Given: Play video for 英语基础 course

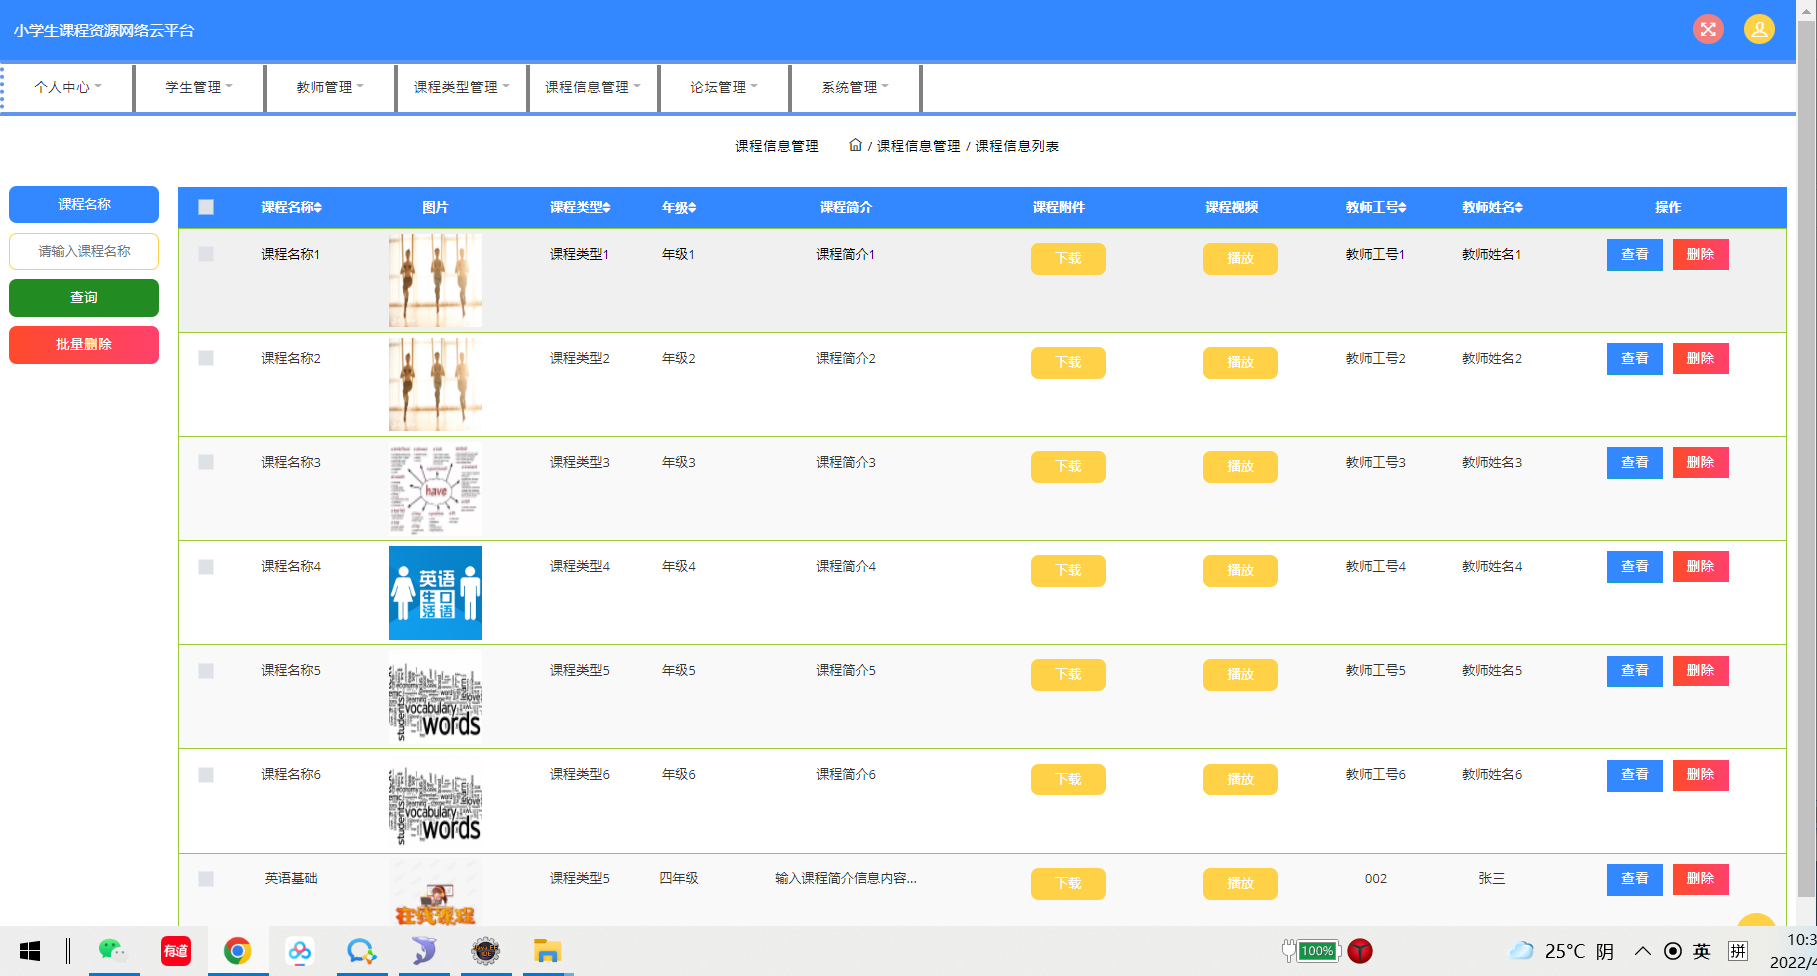Looking at the screenshot, I should (1240, 884).
